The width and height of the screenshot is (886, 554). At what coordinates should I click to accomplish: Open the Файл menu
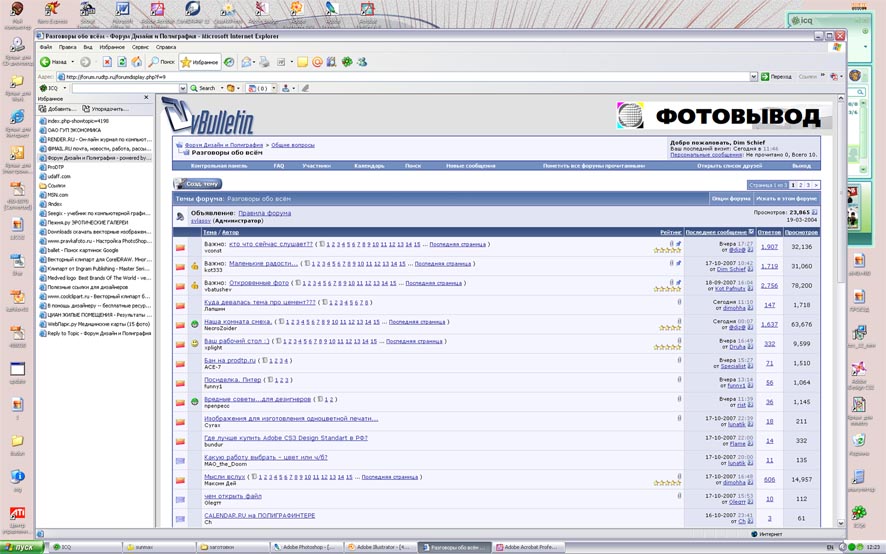[x=46, y=47]
